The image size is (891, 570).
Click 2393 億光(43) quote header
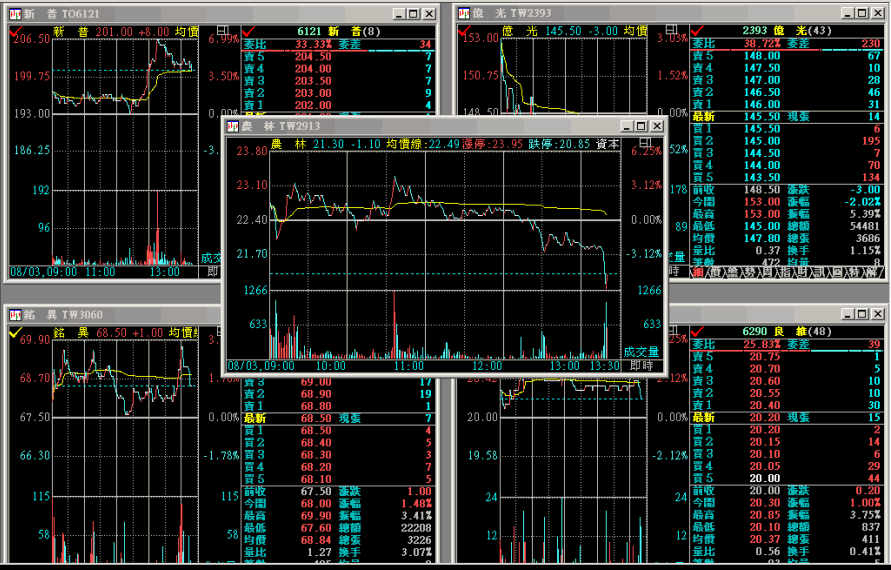click(x=786, y=31)
